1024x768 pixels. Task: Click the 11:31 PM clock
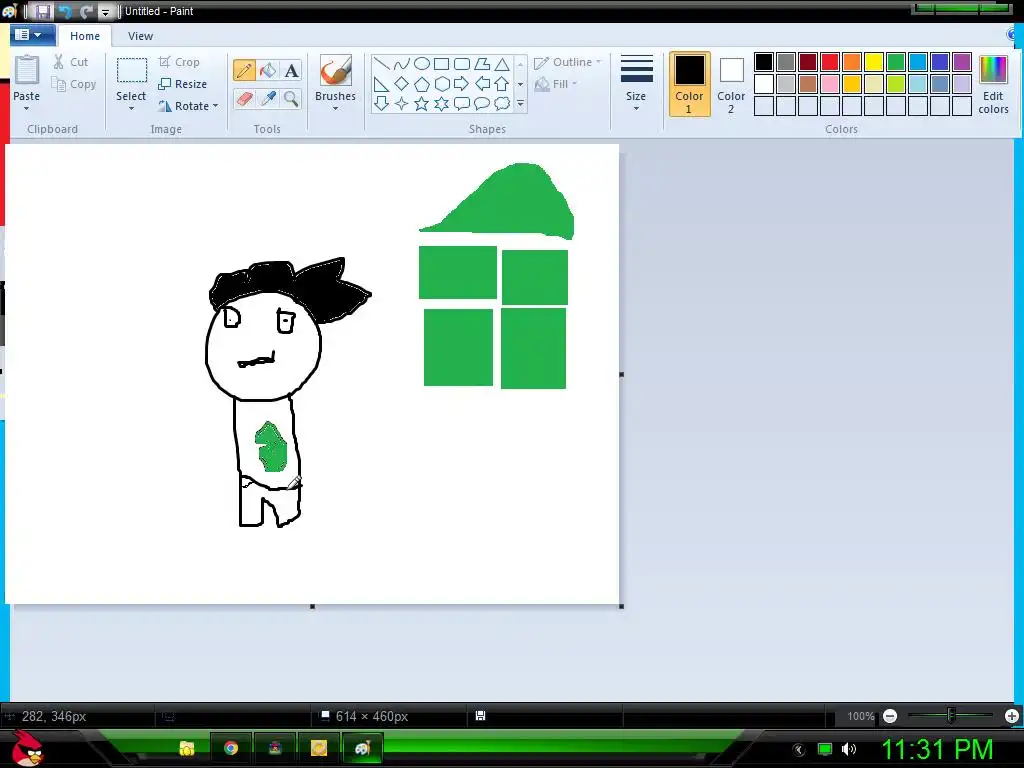click(937, 749)
